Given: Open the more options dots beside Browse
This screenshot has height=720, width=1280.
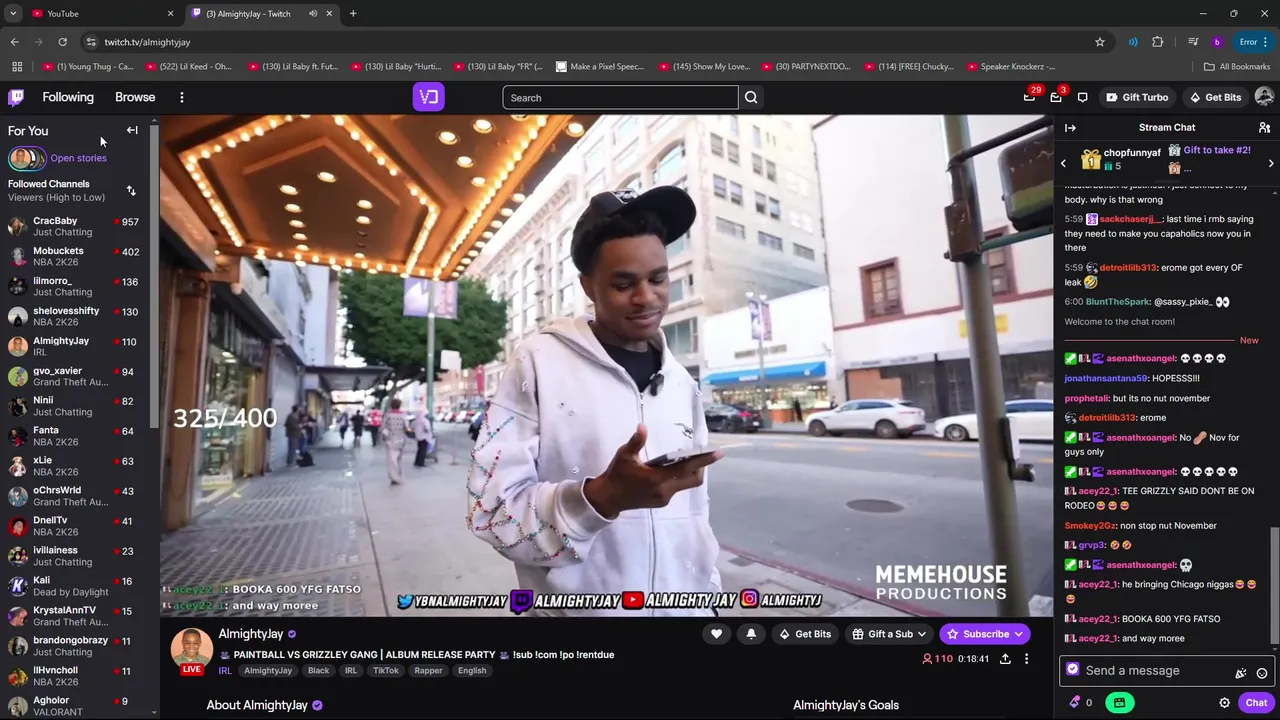Looking at the screenshot, I should pos(182,97).
